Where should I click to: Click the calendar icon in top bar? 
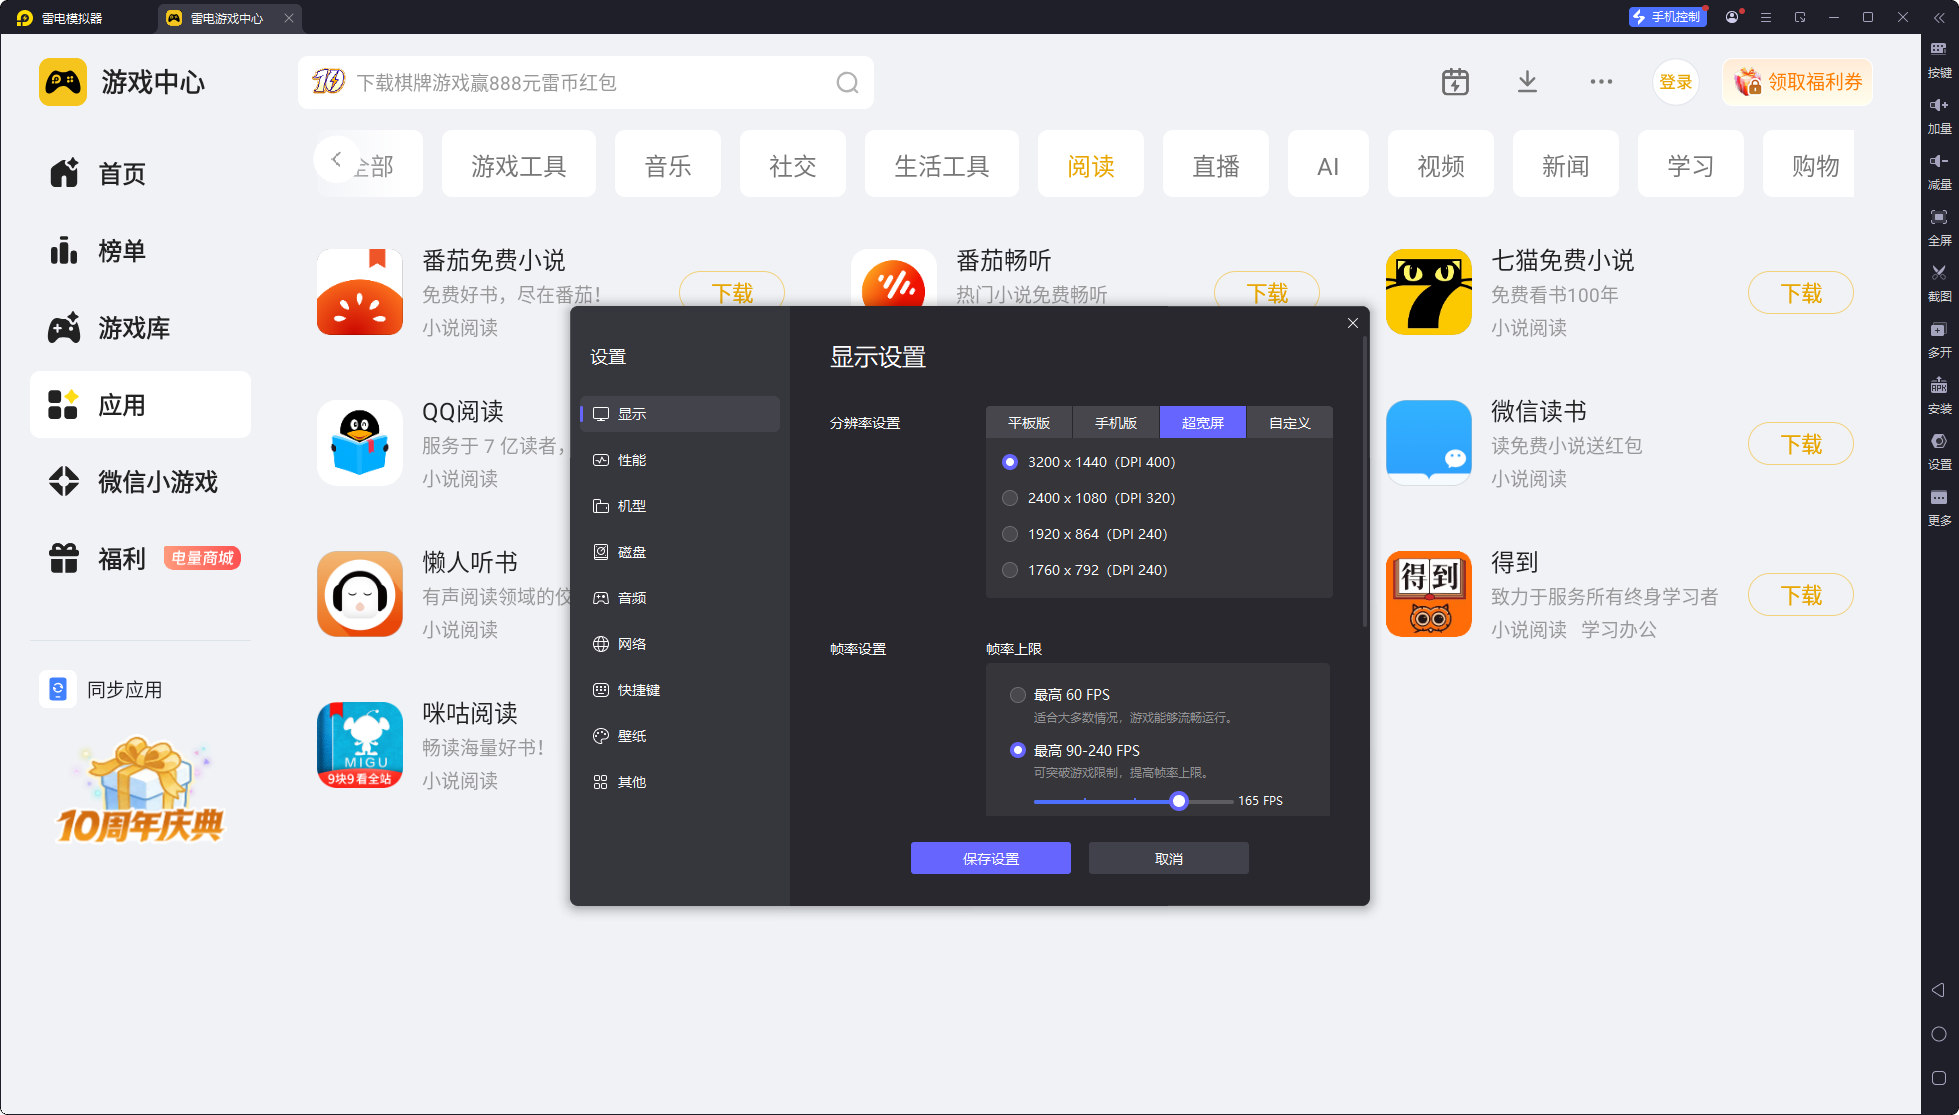point(1455,82)
